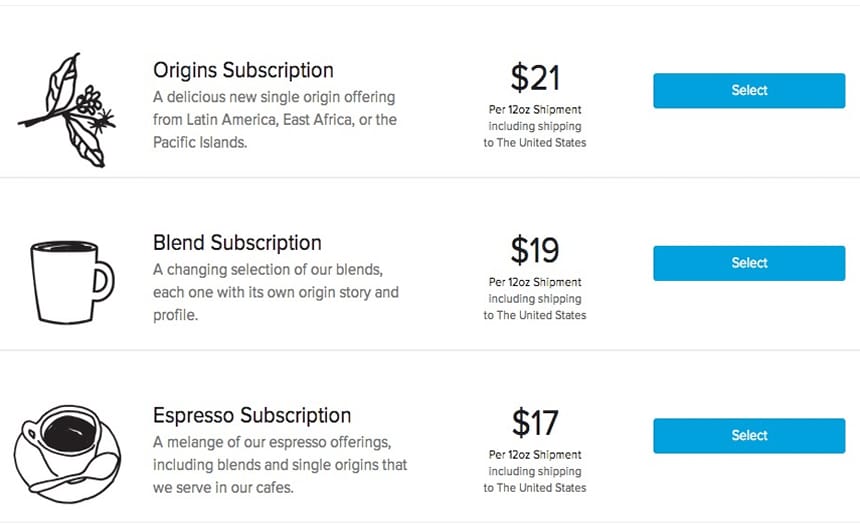Click 'Pacific Islands.' text in Origins description
This screenshot has width=860, height=530.
[x=200, y=143]
